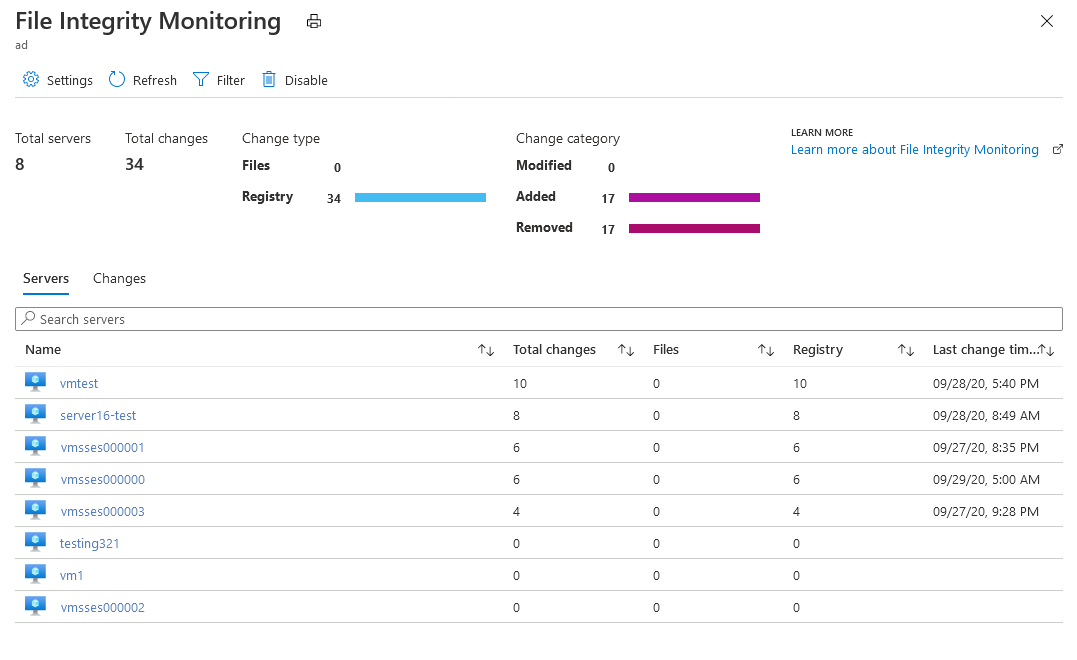Click into the Search servers field
This screenshot has width=1077, height=660.
(x=539, y=319)
